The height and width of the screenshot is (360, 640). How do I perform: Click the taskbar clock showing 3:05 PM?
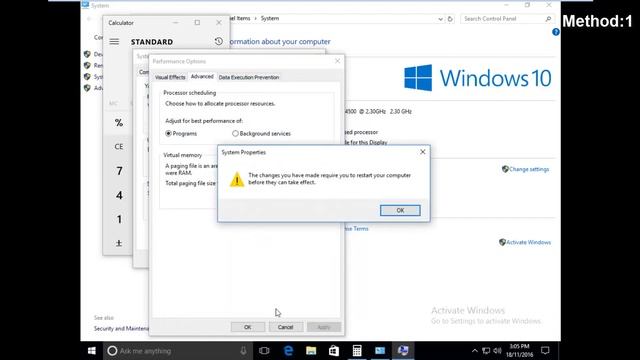point(519,351)
